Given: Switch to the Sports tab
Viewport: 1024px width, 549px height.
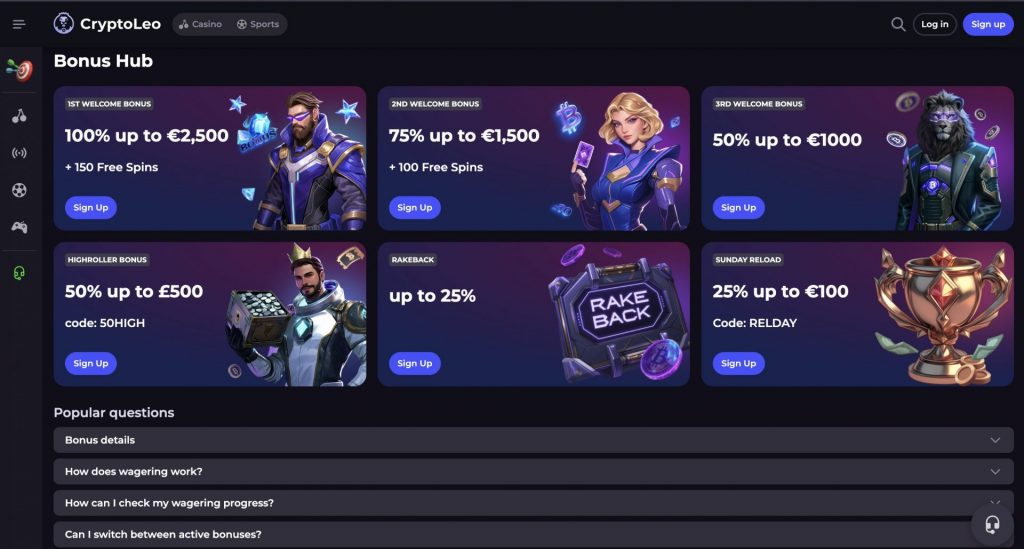Looking at the screenshot, I should tap(258, 24).
